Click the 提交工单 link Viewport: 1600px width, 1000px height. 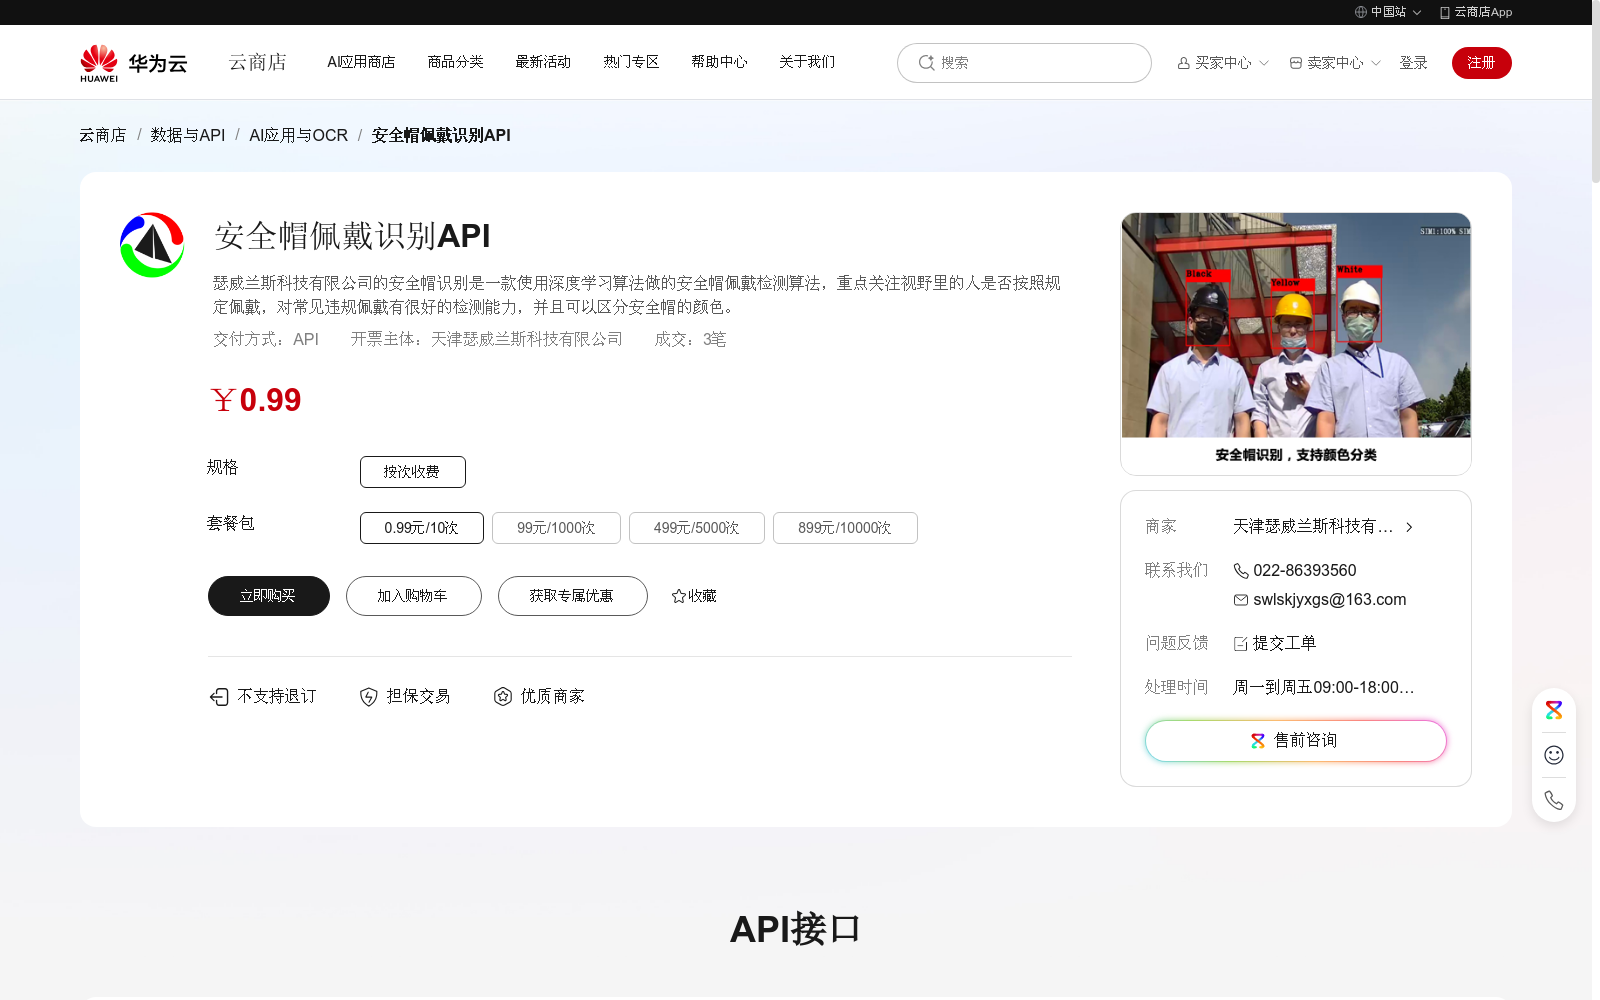[1284, 644]
